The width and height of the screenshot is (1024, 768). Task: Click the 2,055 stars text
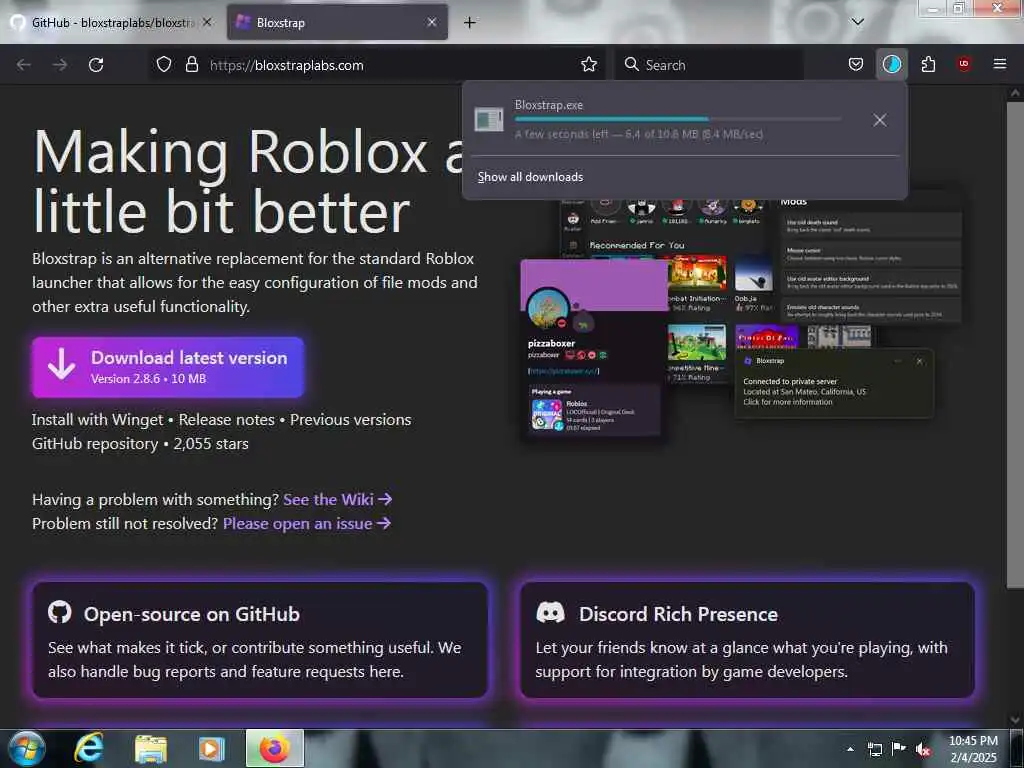[x=211, y=444]
